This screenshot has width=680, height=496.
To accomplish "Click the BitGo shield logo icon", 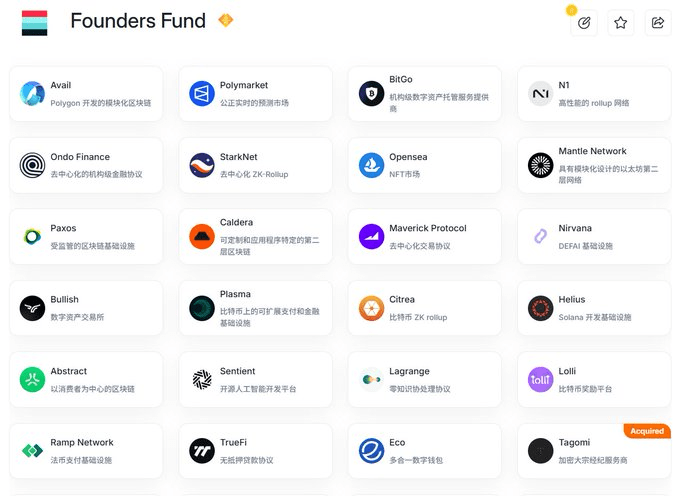I will click(371, 94).
